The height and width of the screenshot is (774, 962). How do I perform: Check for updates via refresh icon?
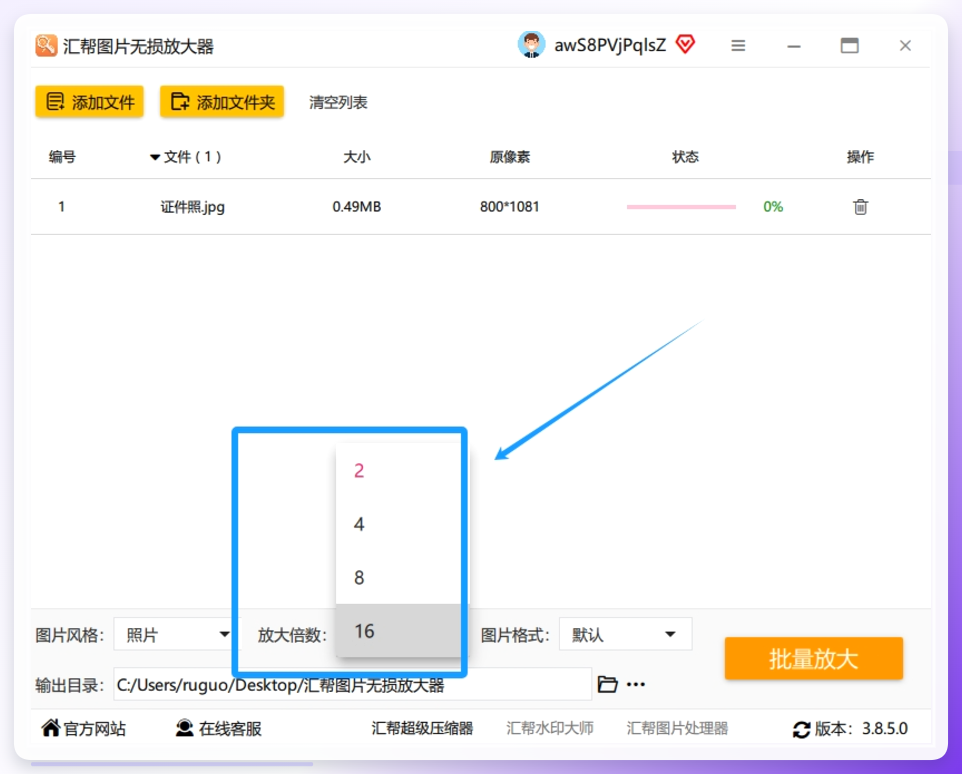tap(801, 729)
